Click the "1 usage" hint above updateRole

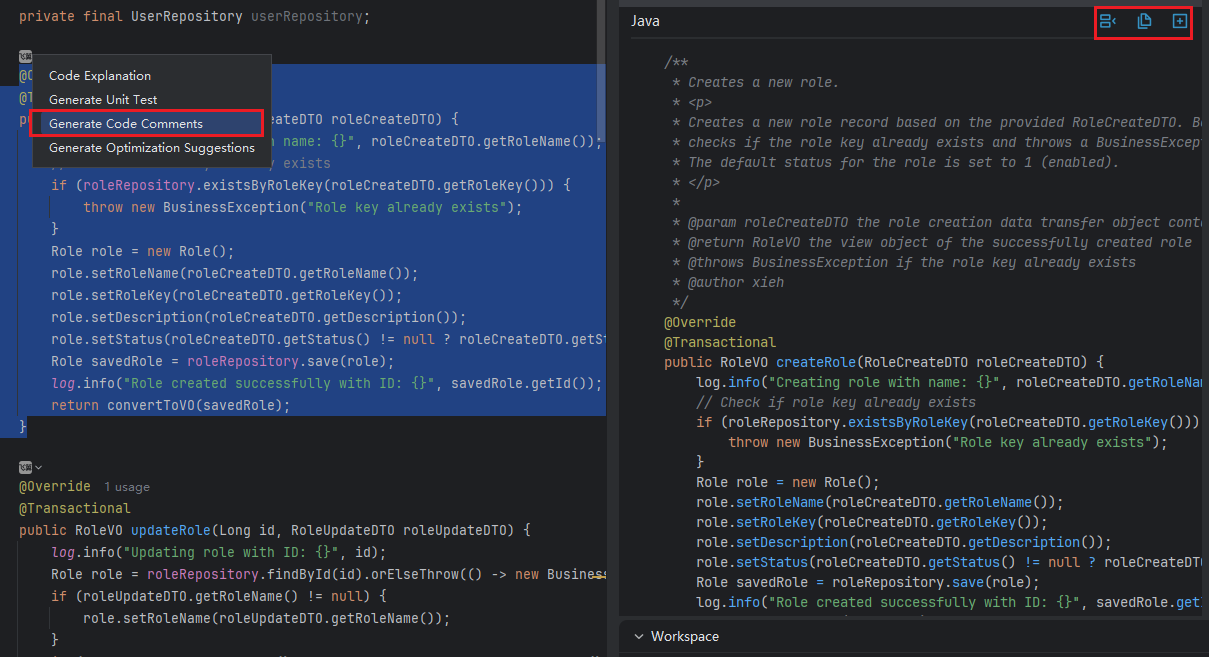coord(127,487)
